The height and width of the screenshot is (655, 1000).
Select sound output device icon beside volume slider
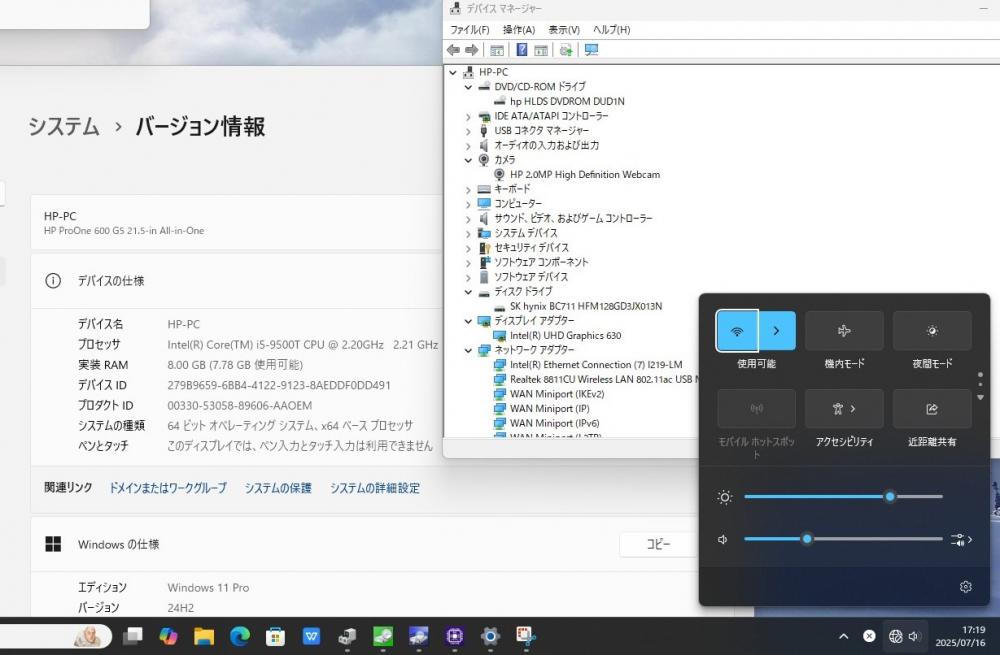961,540
